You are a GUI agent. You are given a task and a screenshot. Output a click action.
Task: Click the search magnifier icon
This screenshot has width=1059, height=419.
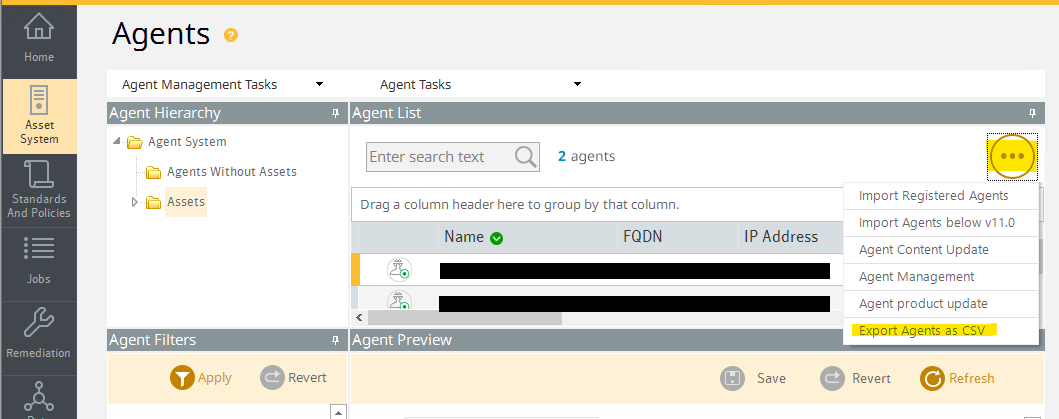coord(525,156)
